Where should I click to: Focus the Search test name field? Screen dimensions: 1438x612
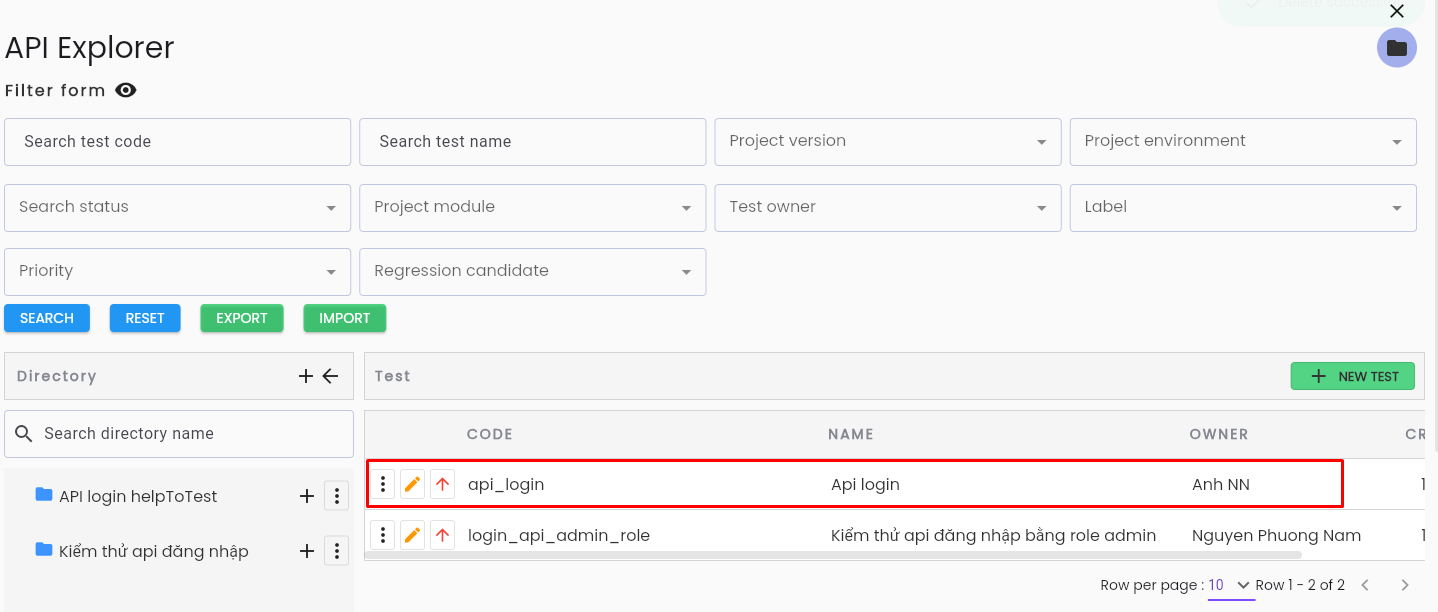[533, 142]
